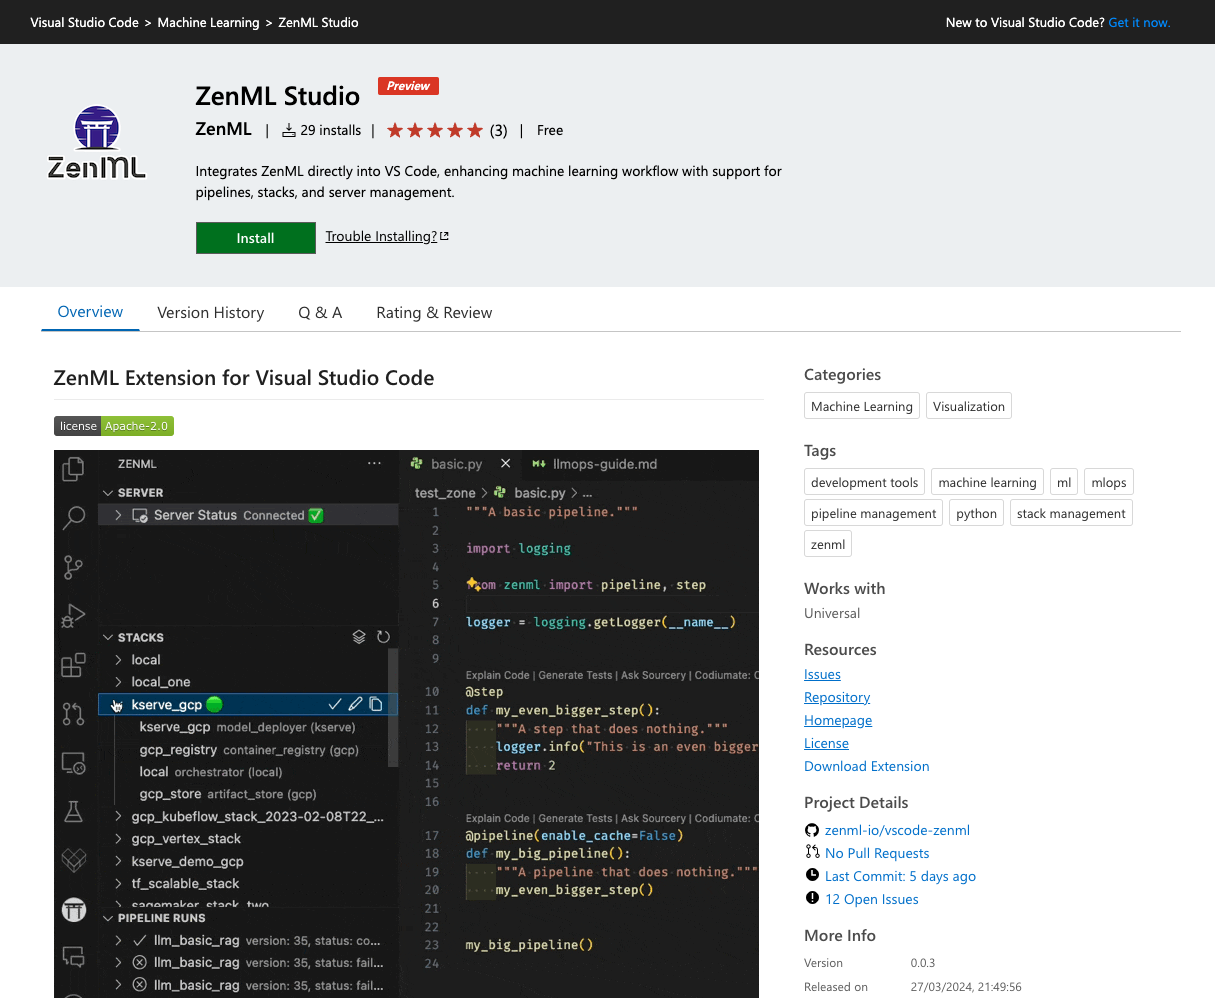
Task: Close the basic.py editor tab
Action: click(x=505, y=464)
